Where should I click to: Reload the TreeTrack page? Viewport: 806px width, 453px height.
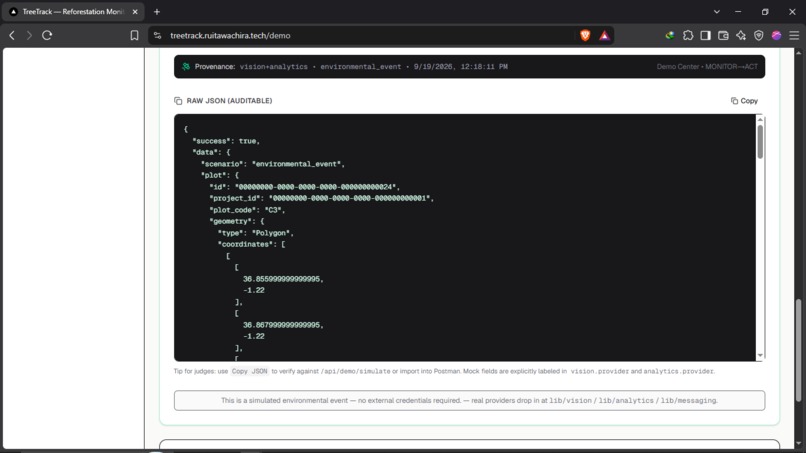tap(47, 35)
